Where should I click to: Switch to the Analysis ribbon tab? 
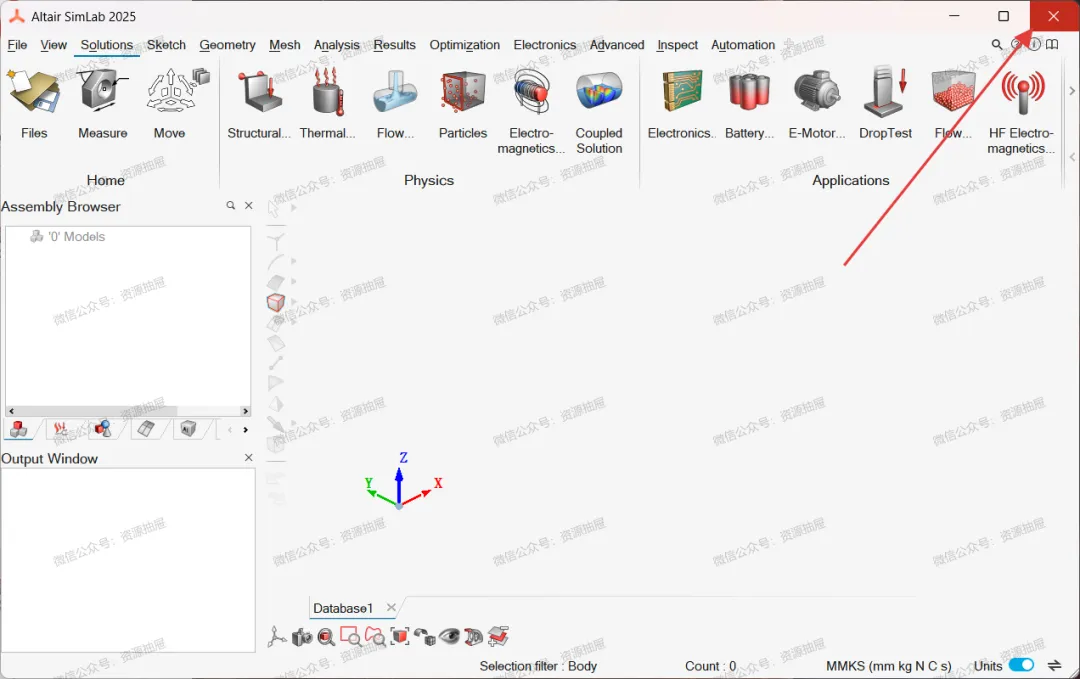pyautogui.click(x=337, y=45)
